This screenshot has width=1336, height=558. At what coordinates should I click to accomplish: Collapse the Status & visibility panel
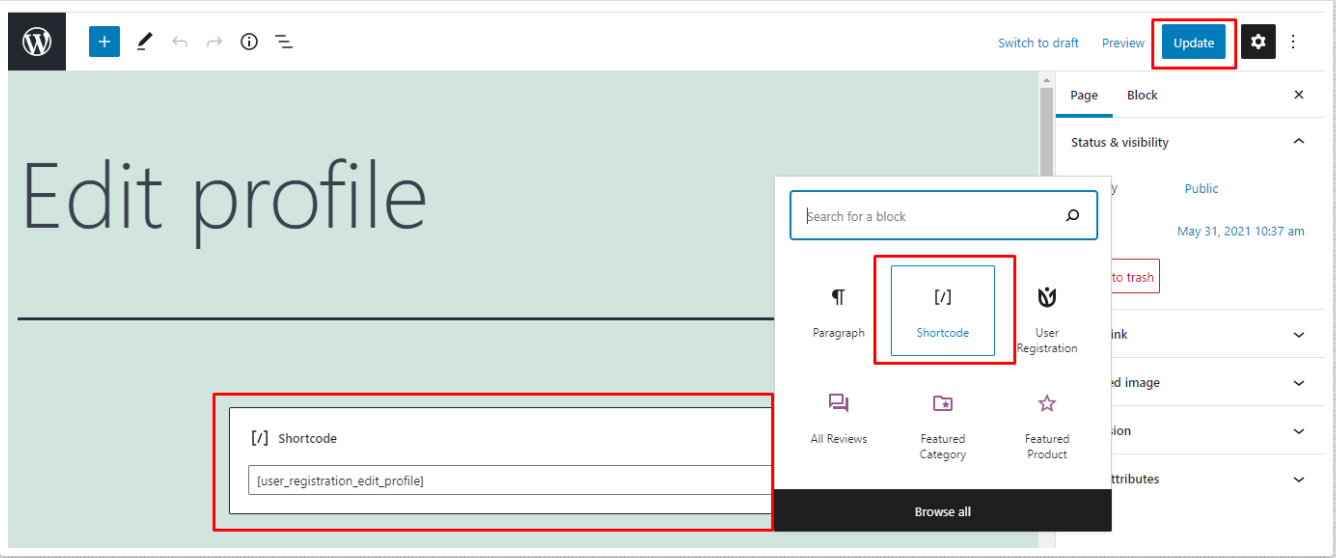click(1190, 142)
